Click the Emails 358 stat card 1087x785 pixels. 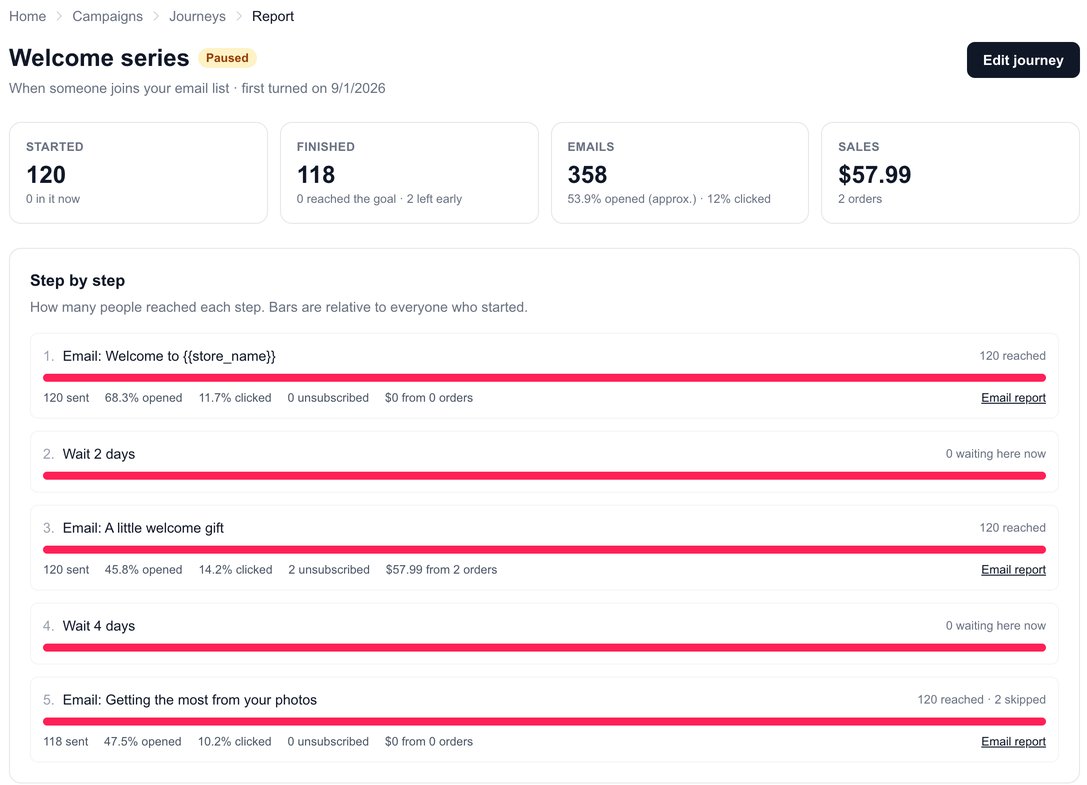(679, 173)
